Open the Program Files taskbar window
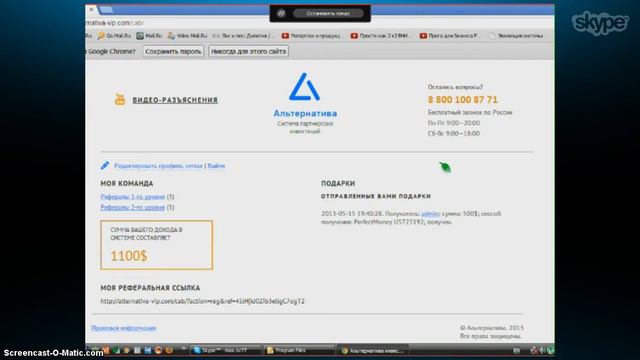 [298, 350]
